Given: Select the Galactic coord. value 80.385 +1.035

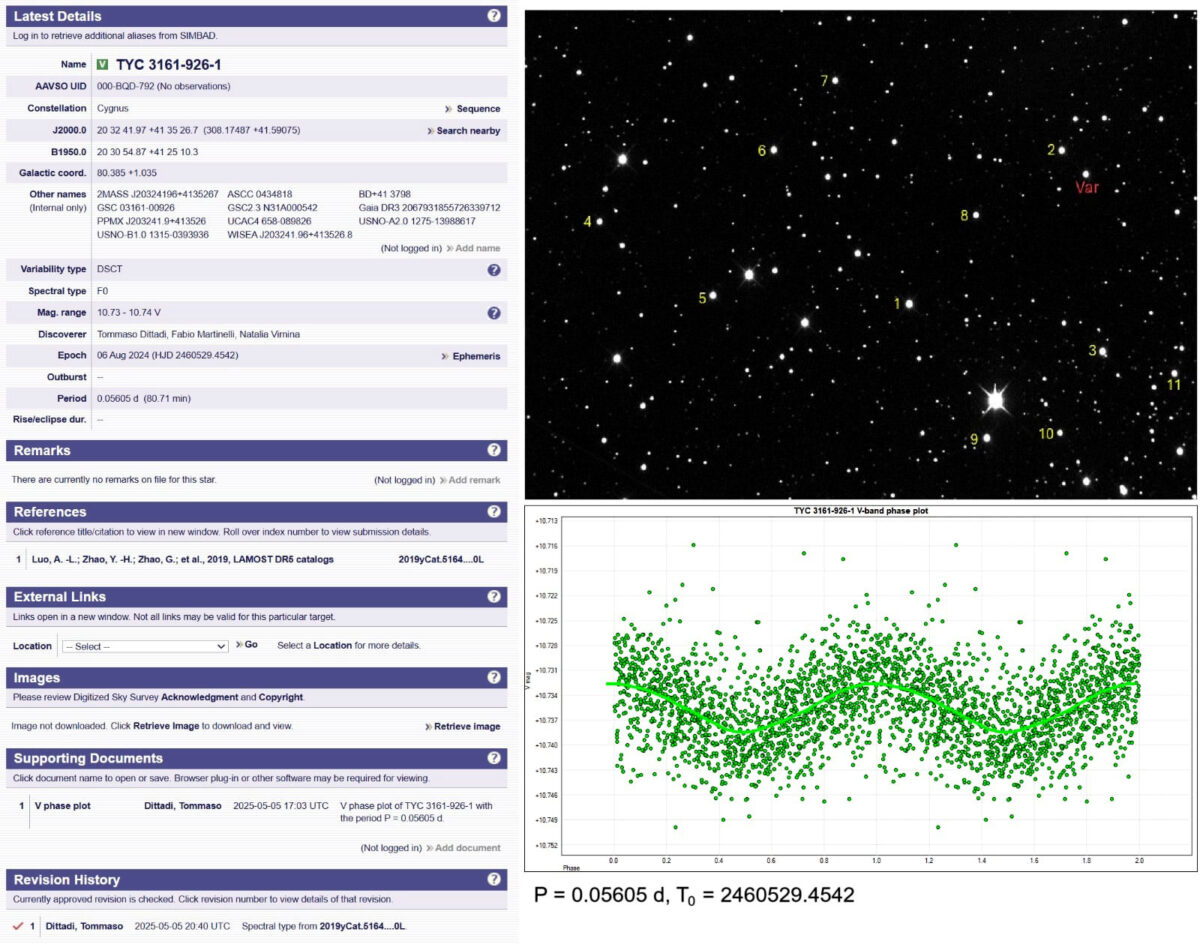Looking at the screenshot, I should click(127, 174).
